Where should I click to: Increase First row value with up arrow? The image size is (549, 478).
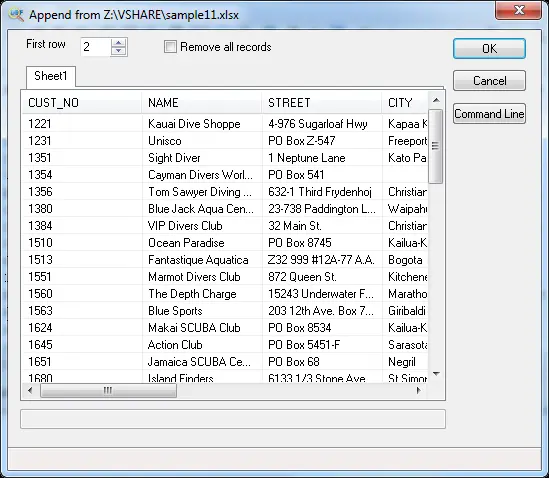click(118, 43)
